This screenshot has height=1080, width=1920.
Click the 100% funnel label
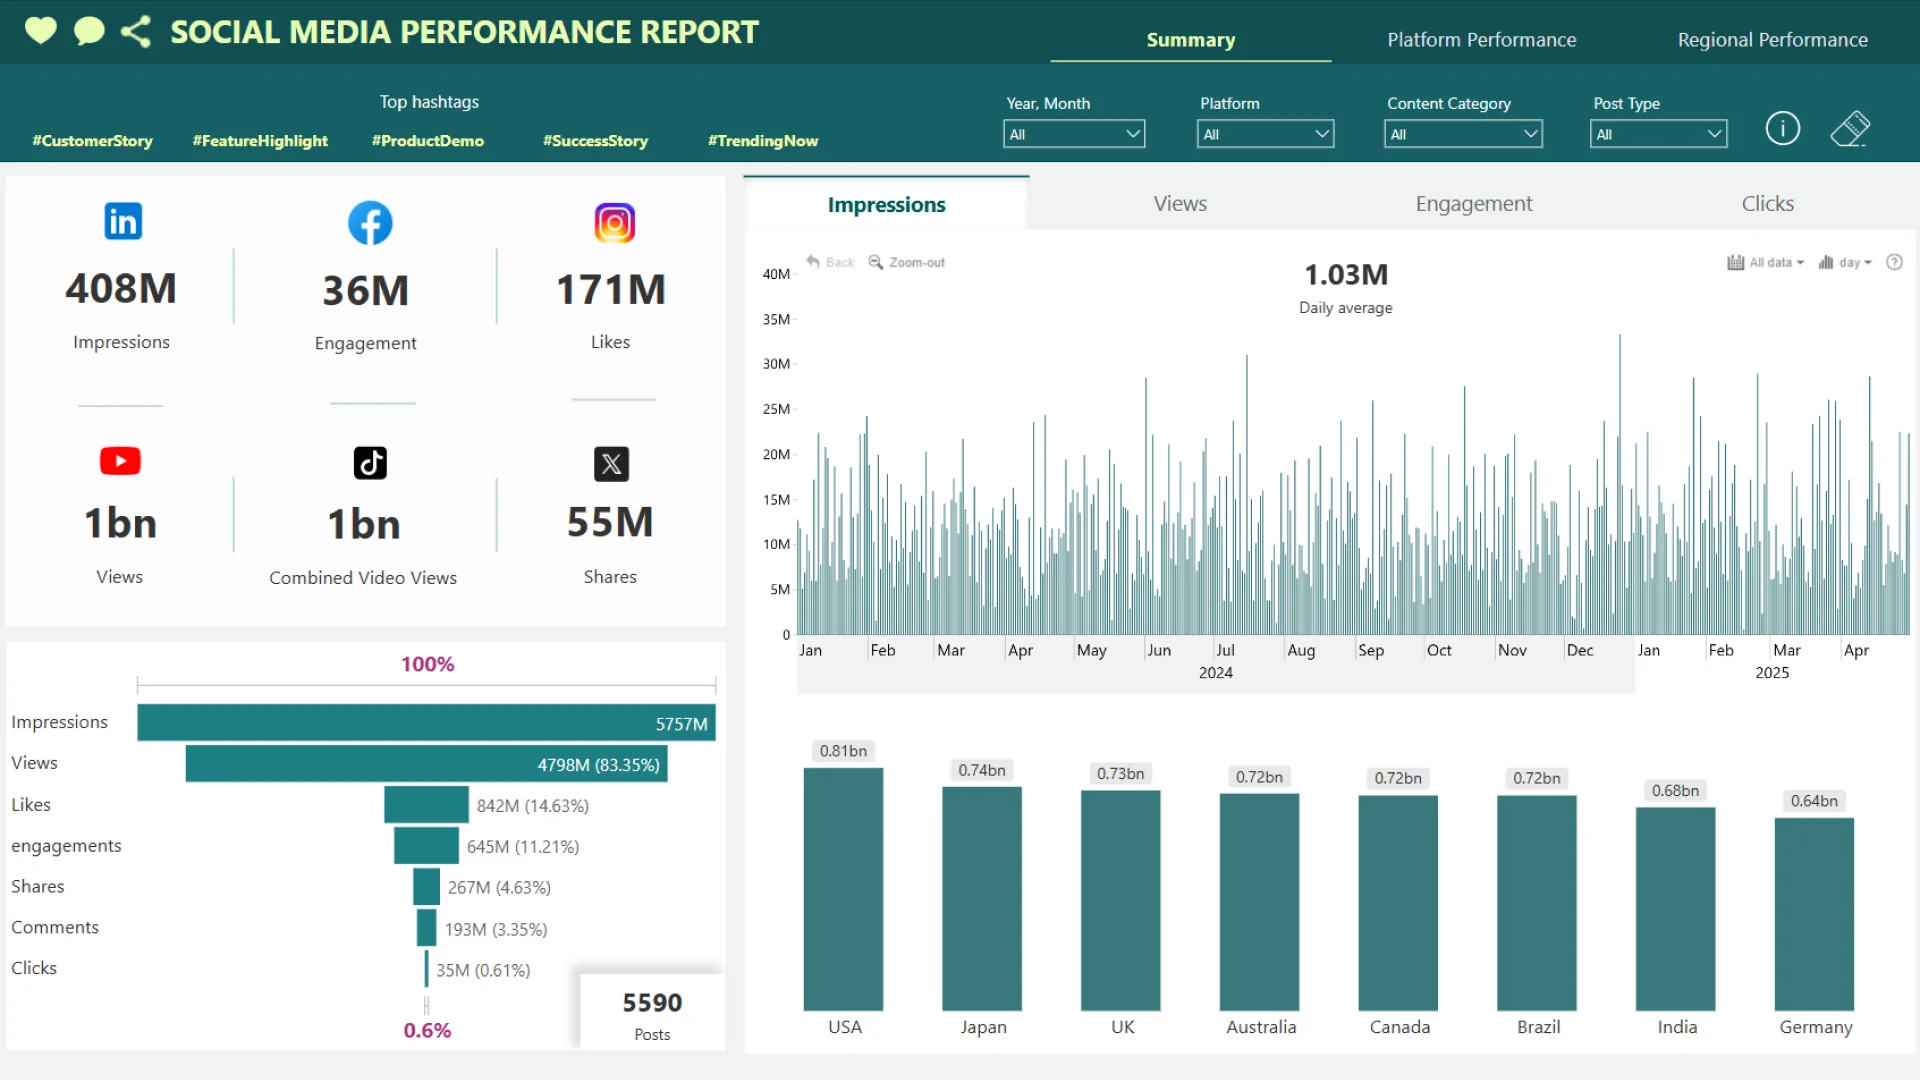pos(427,664)
